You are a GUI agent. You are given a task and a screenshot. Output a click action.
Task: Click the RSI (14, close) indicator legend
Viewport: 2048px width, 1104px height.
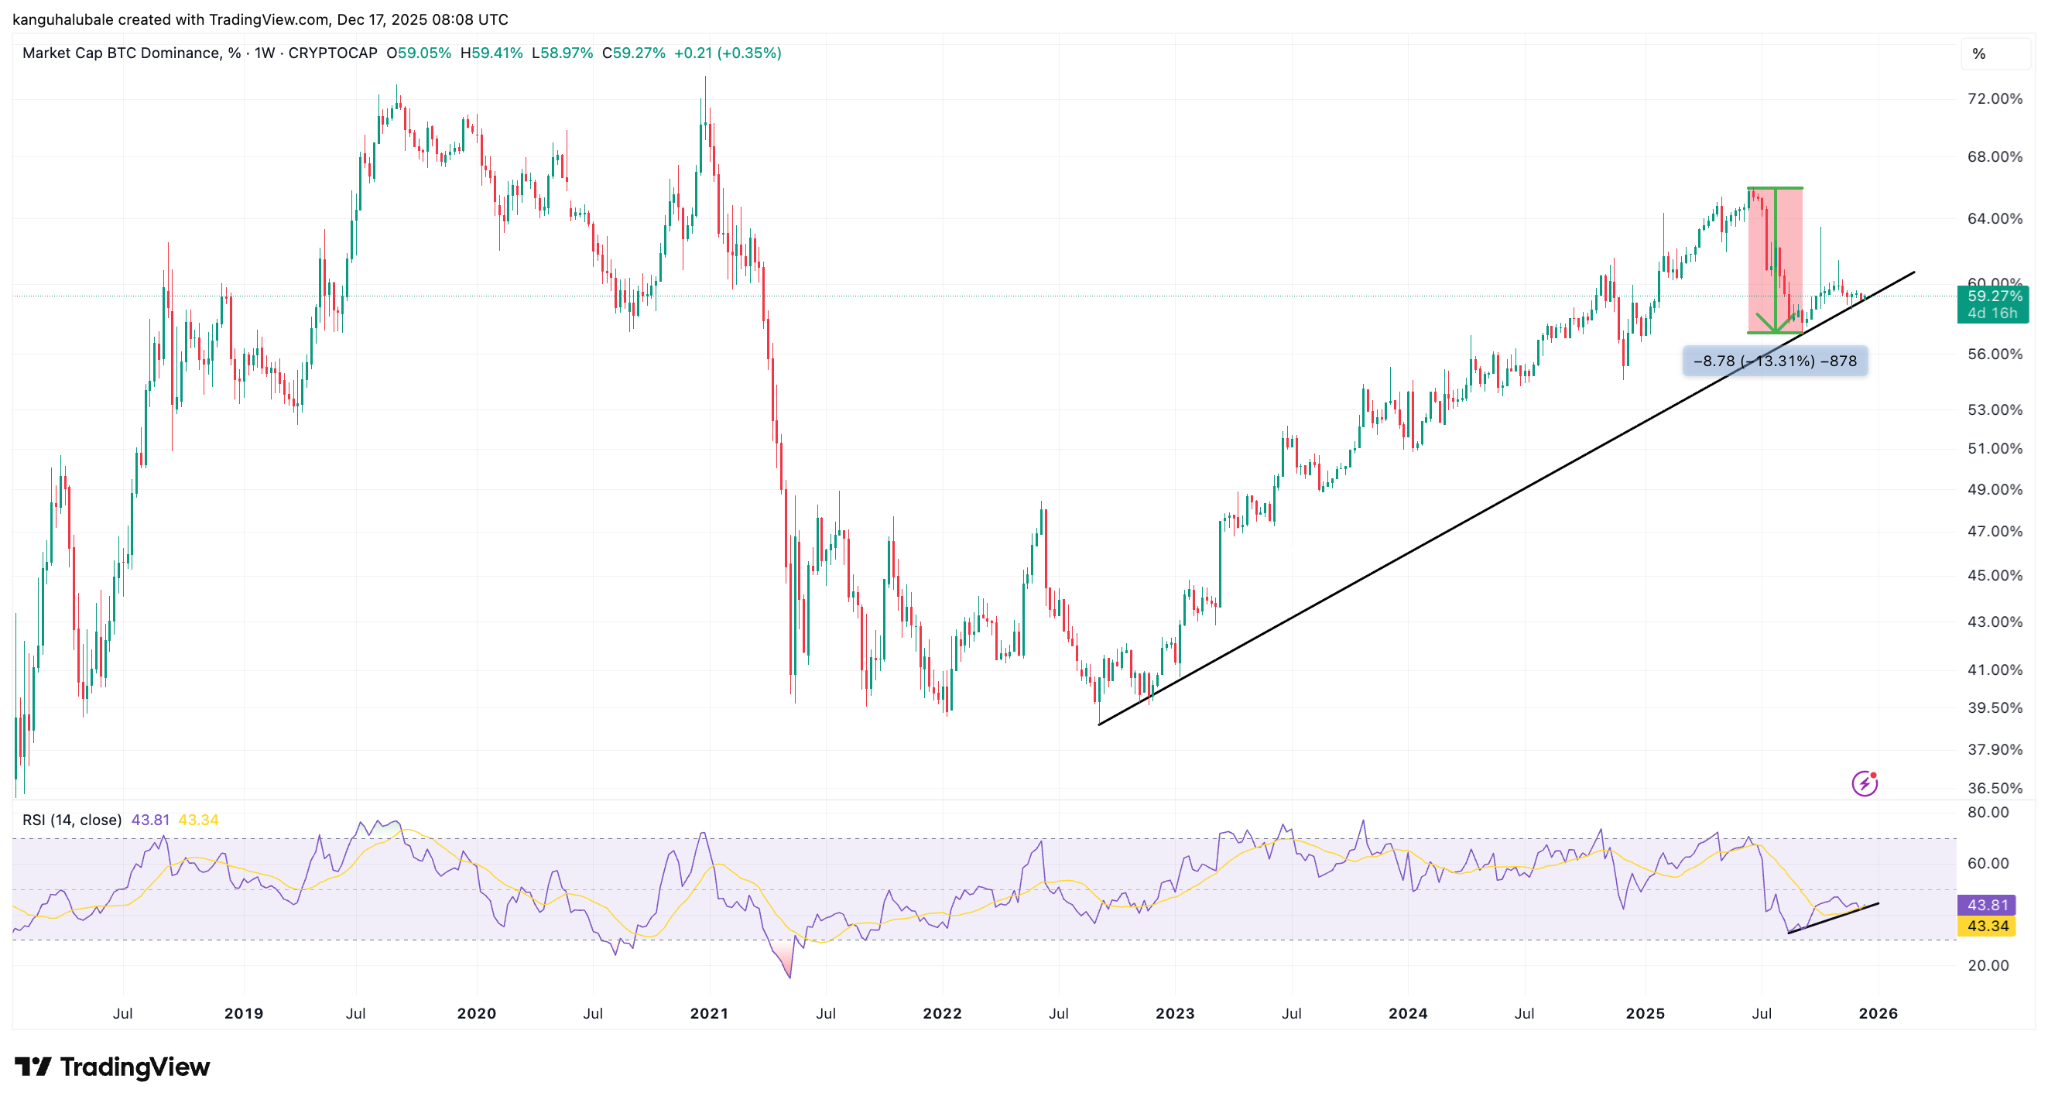coord(72,820)
